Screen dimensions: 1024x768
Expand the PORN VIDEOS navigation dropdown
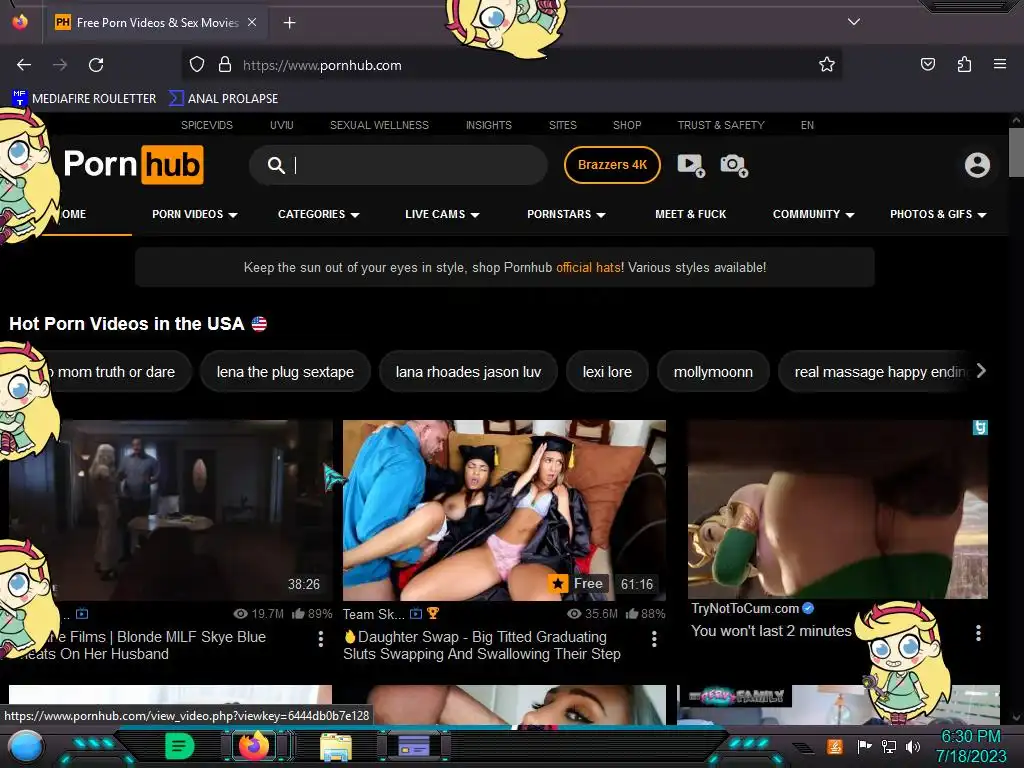point(195,214)
